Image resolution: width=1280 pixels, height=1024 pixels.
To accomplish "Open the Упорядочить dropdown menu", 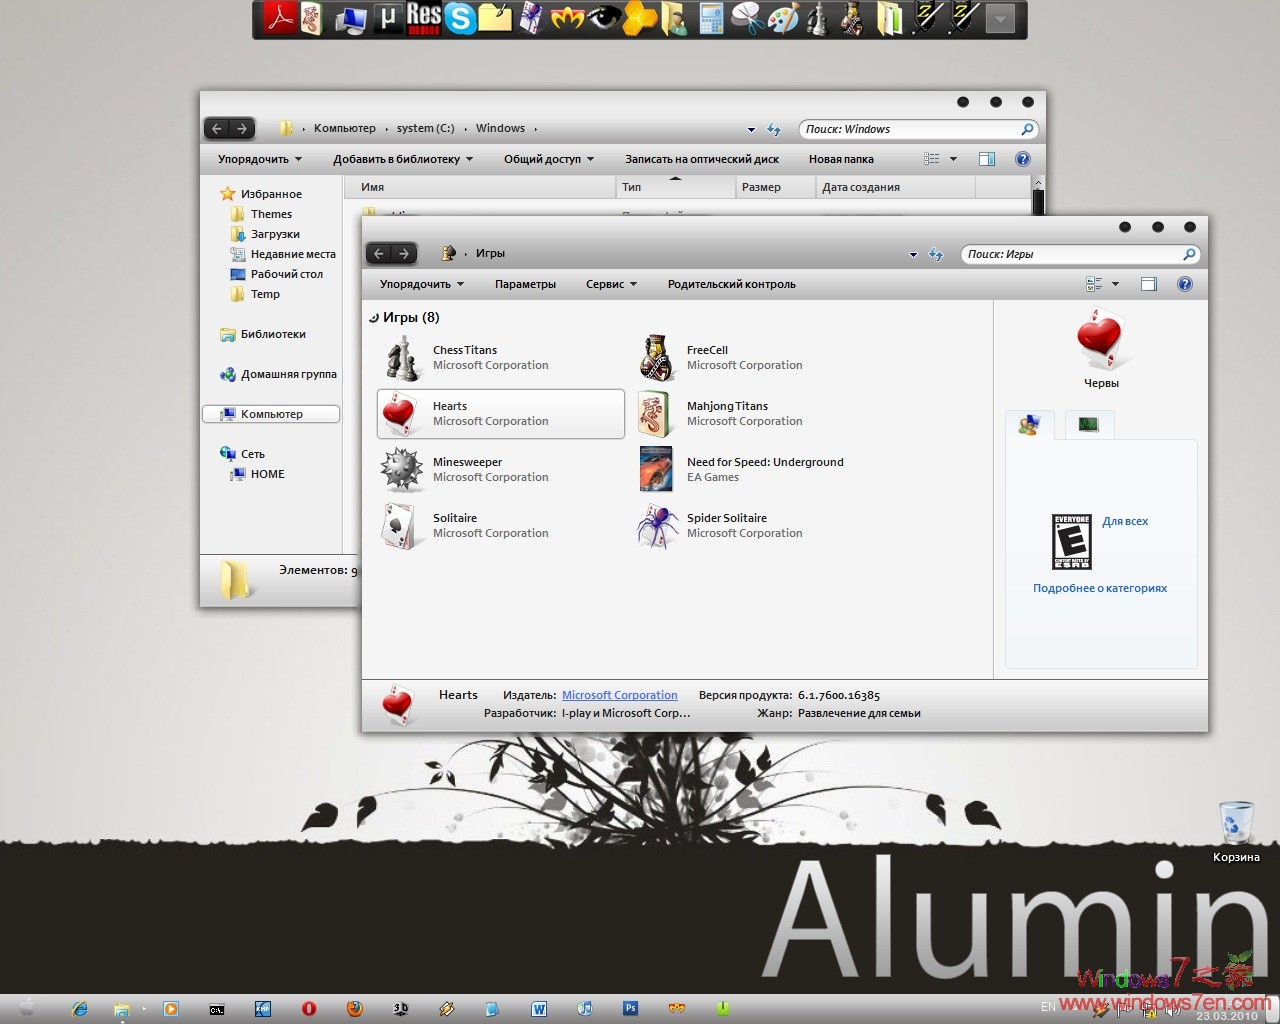I will [x=420, y=283].
